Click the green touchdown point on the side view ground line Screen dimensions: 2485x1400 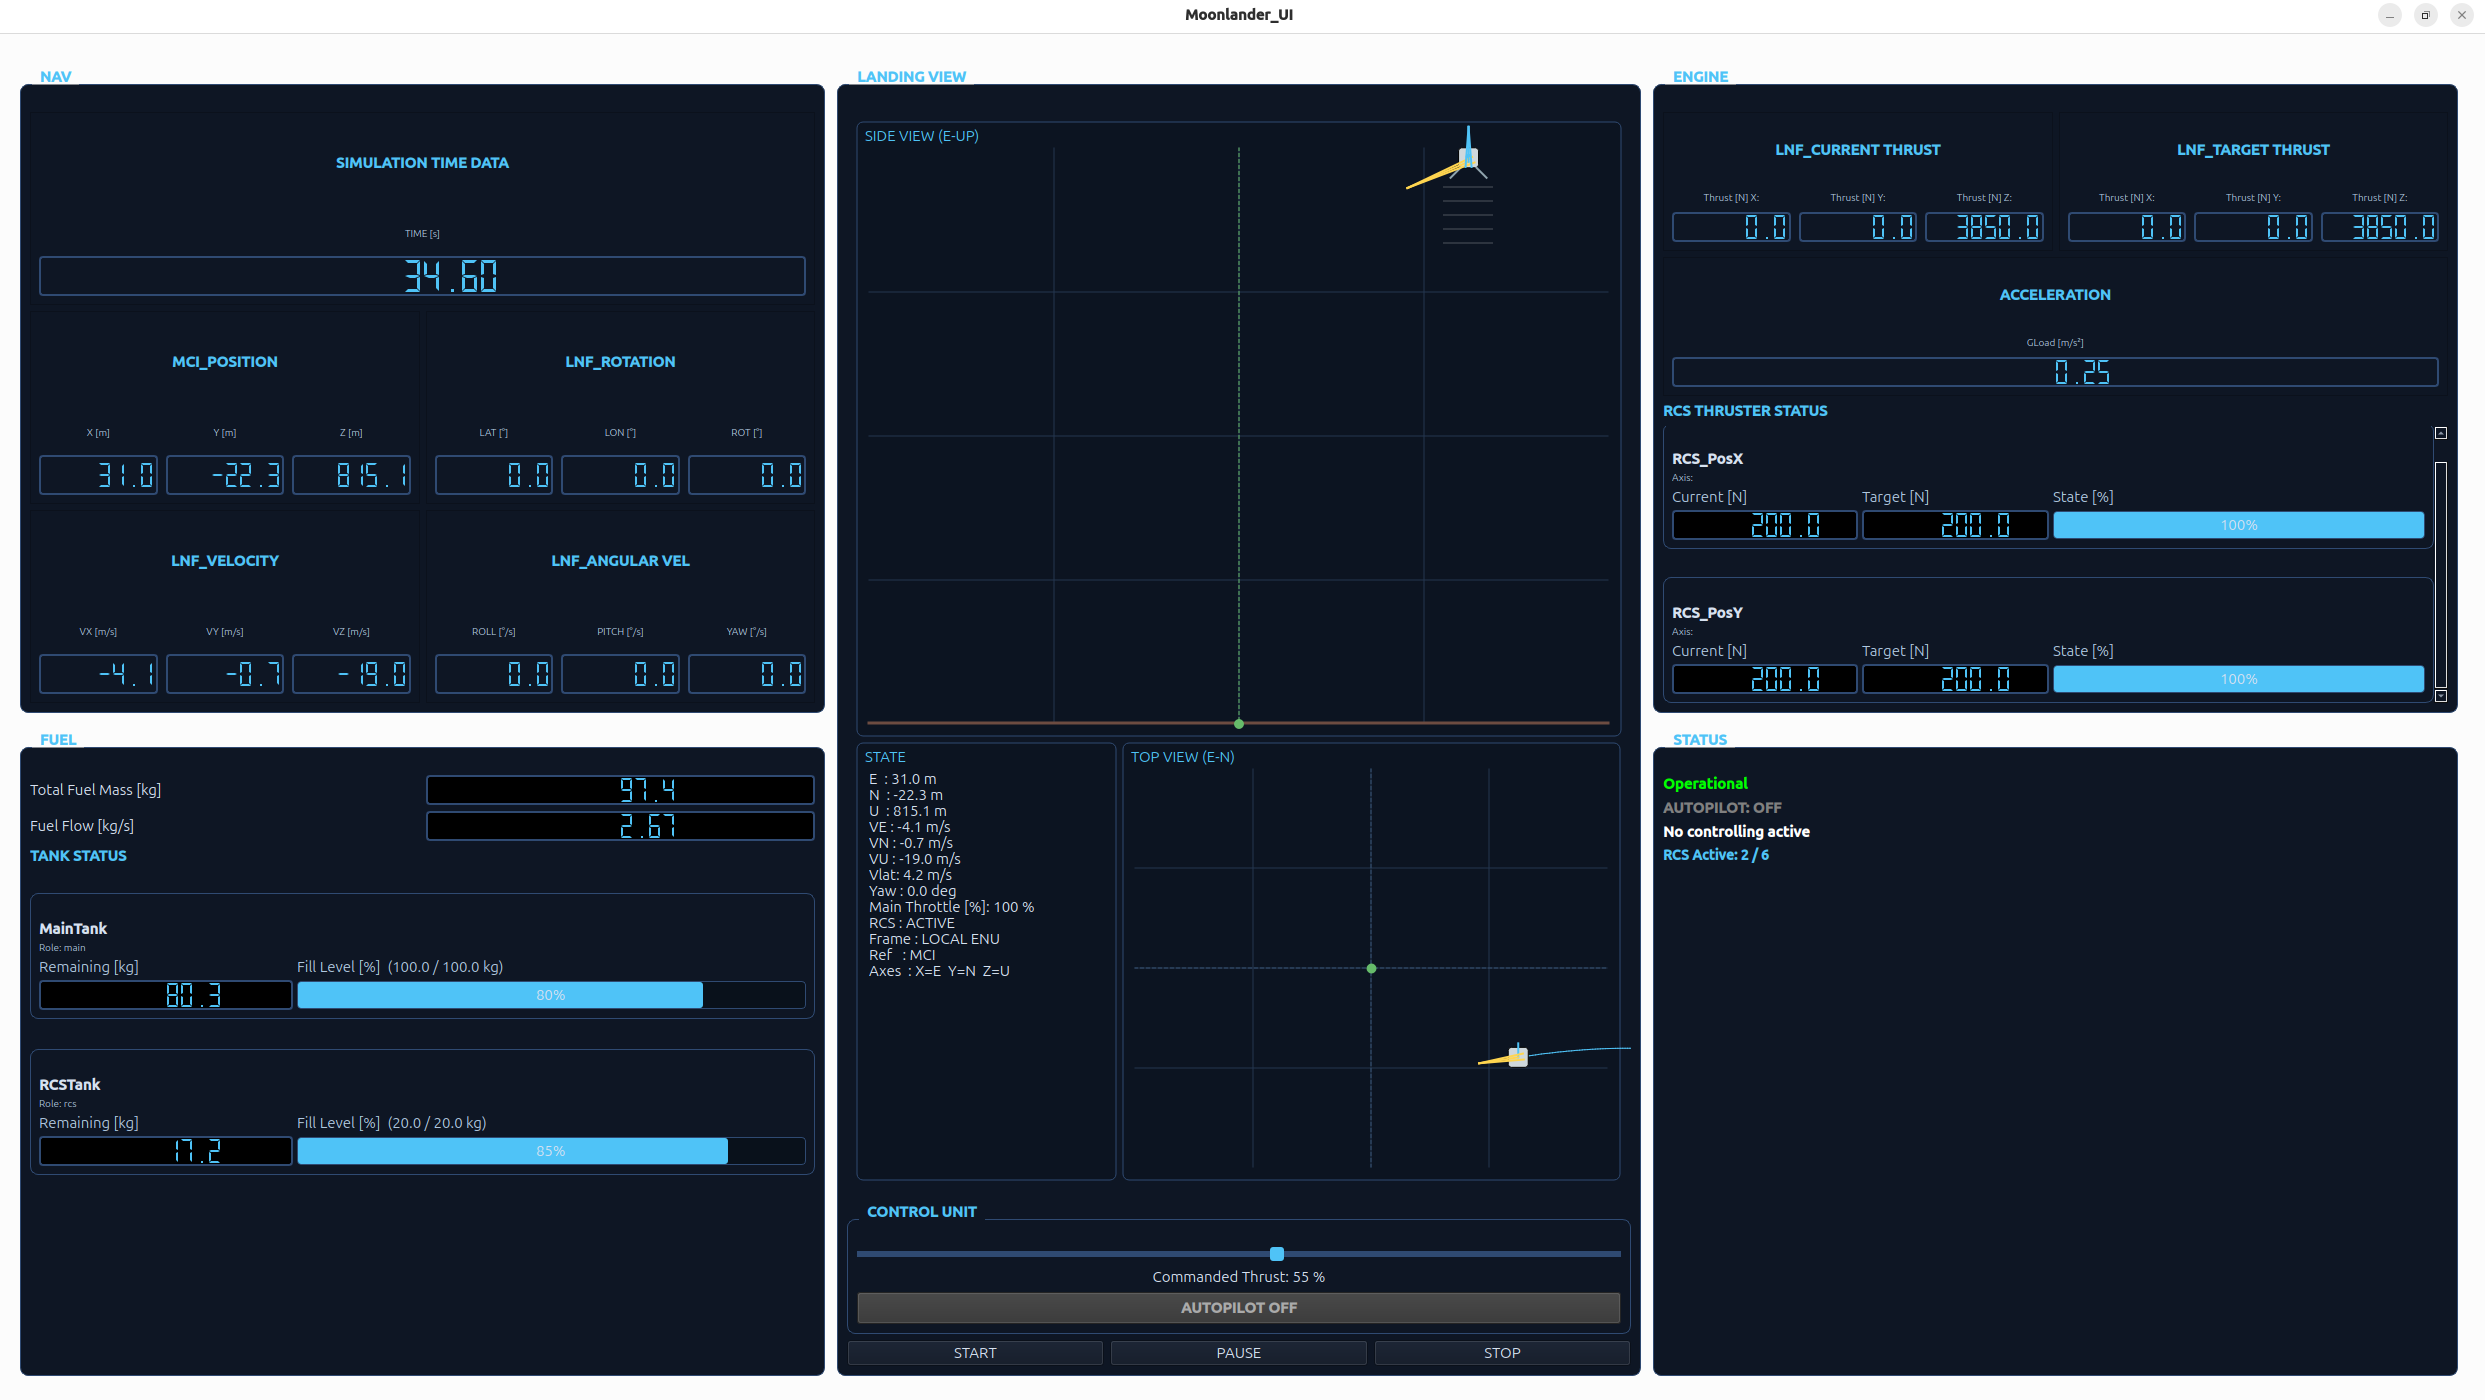click(x=1239, y=723)
